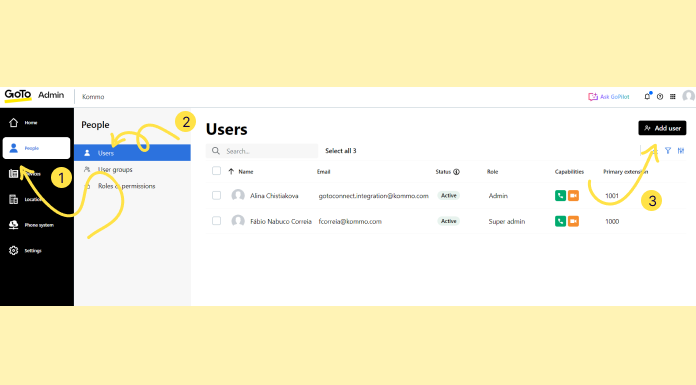
Task: Click the Capabilities column header
Action: tap(569, 172)
